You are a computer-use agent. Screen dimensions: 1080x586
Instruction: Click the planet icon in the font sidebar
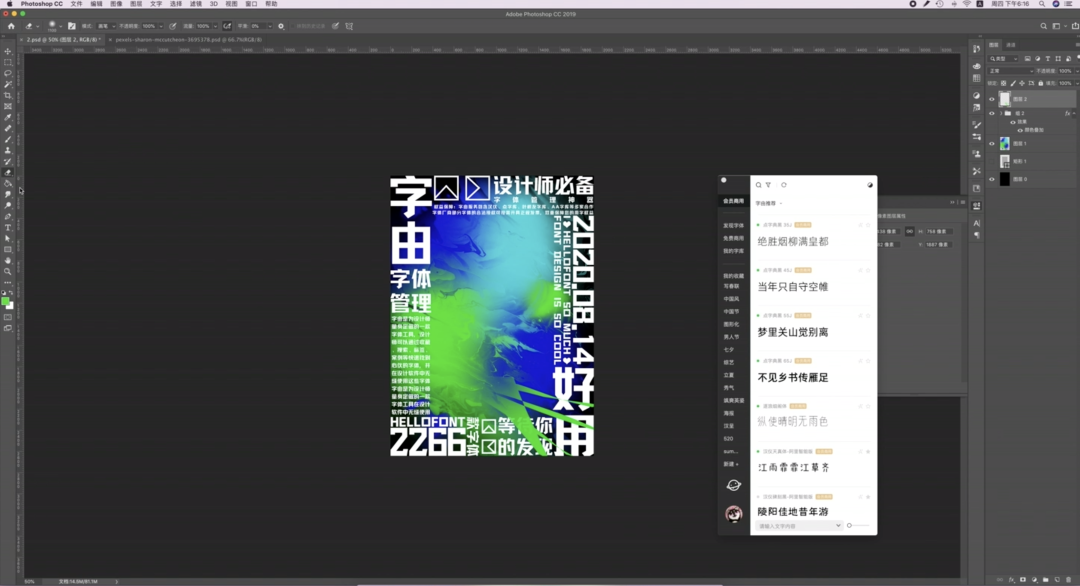click(734, 485)
